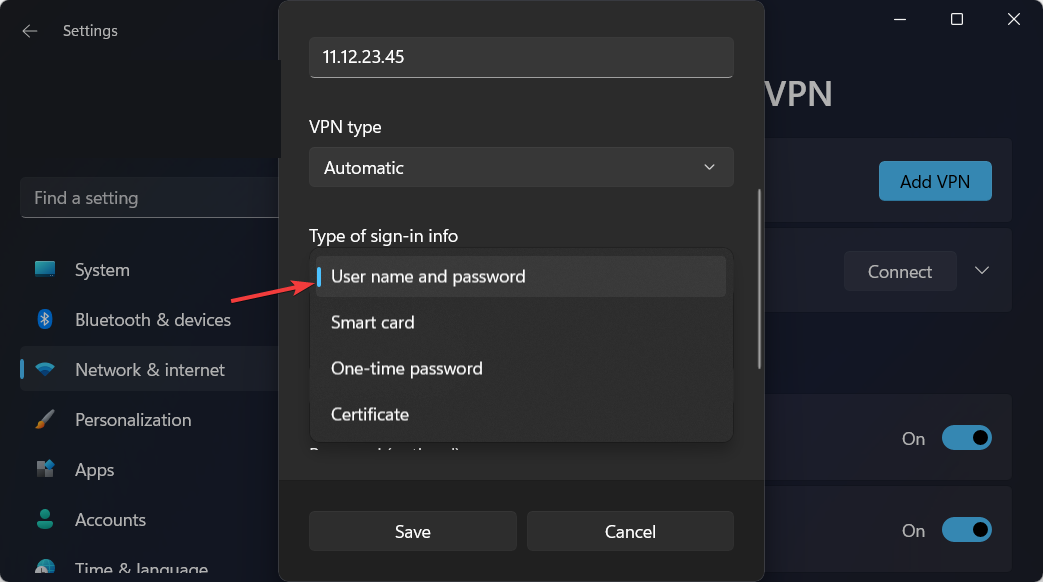1043x582 pixels.
Task: Select the Network & internet Wi-Fi icon
Action: (45, 370)
